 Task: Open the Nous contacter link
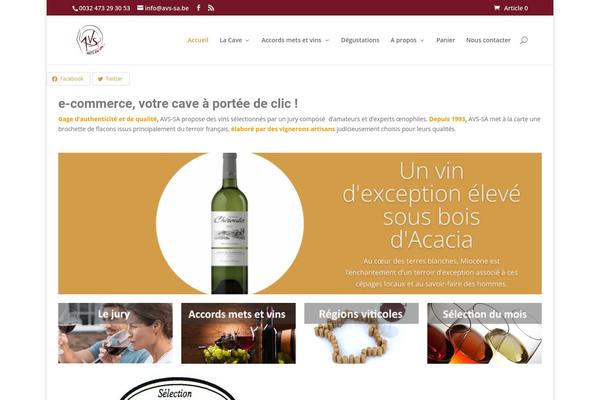(x=488, y=40)
